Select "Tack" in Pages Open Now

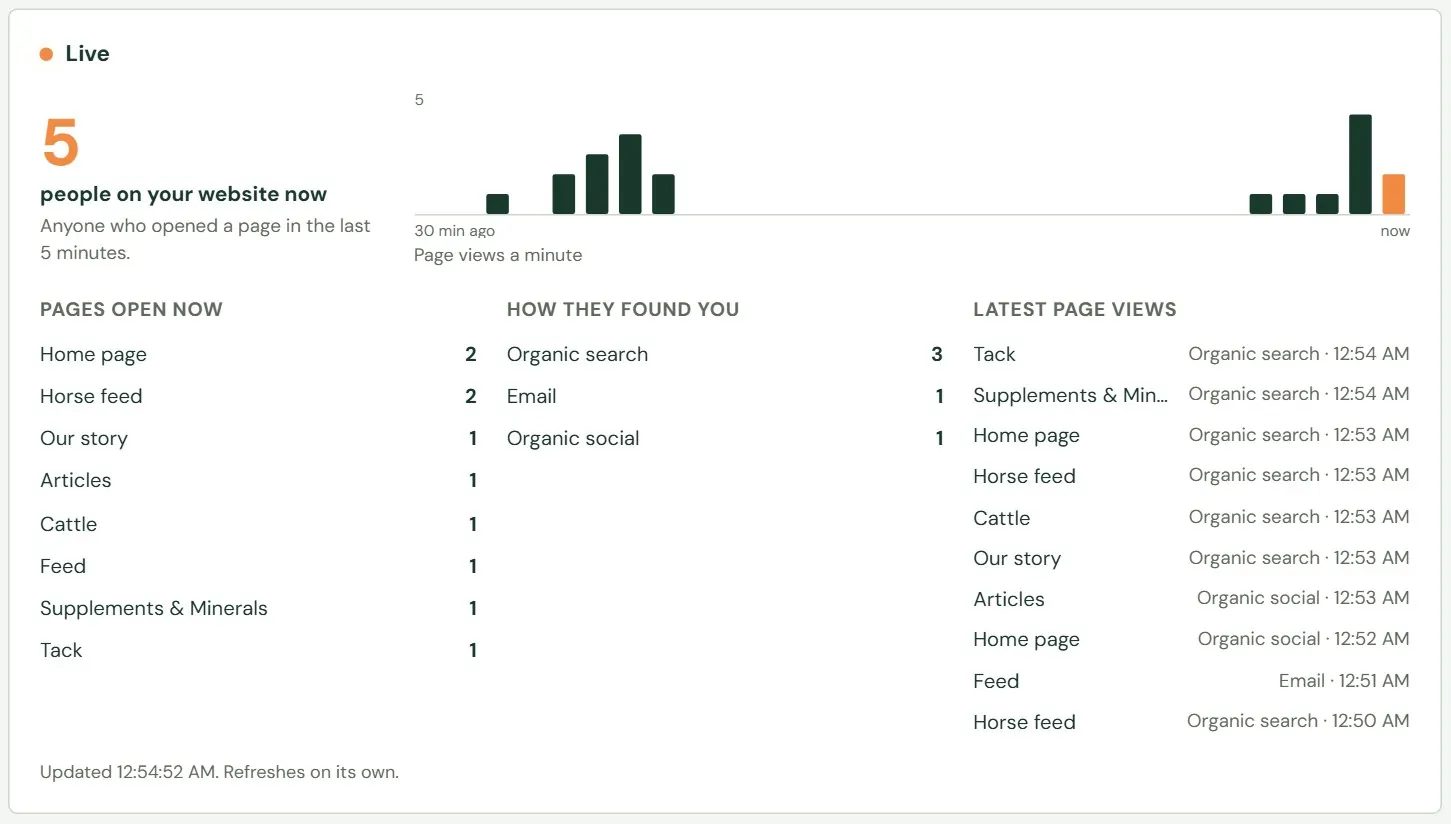click(x=61, y=650)
